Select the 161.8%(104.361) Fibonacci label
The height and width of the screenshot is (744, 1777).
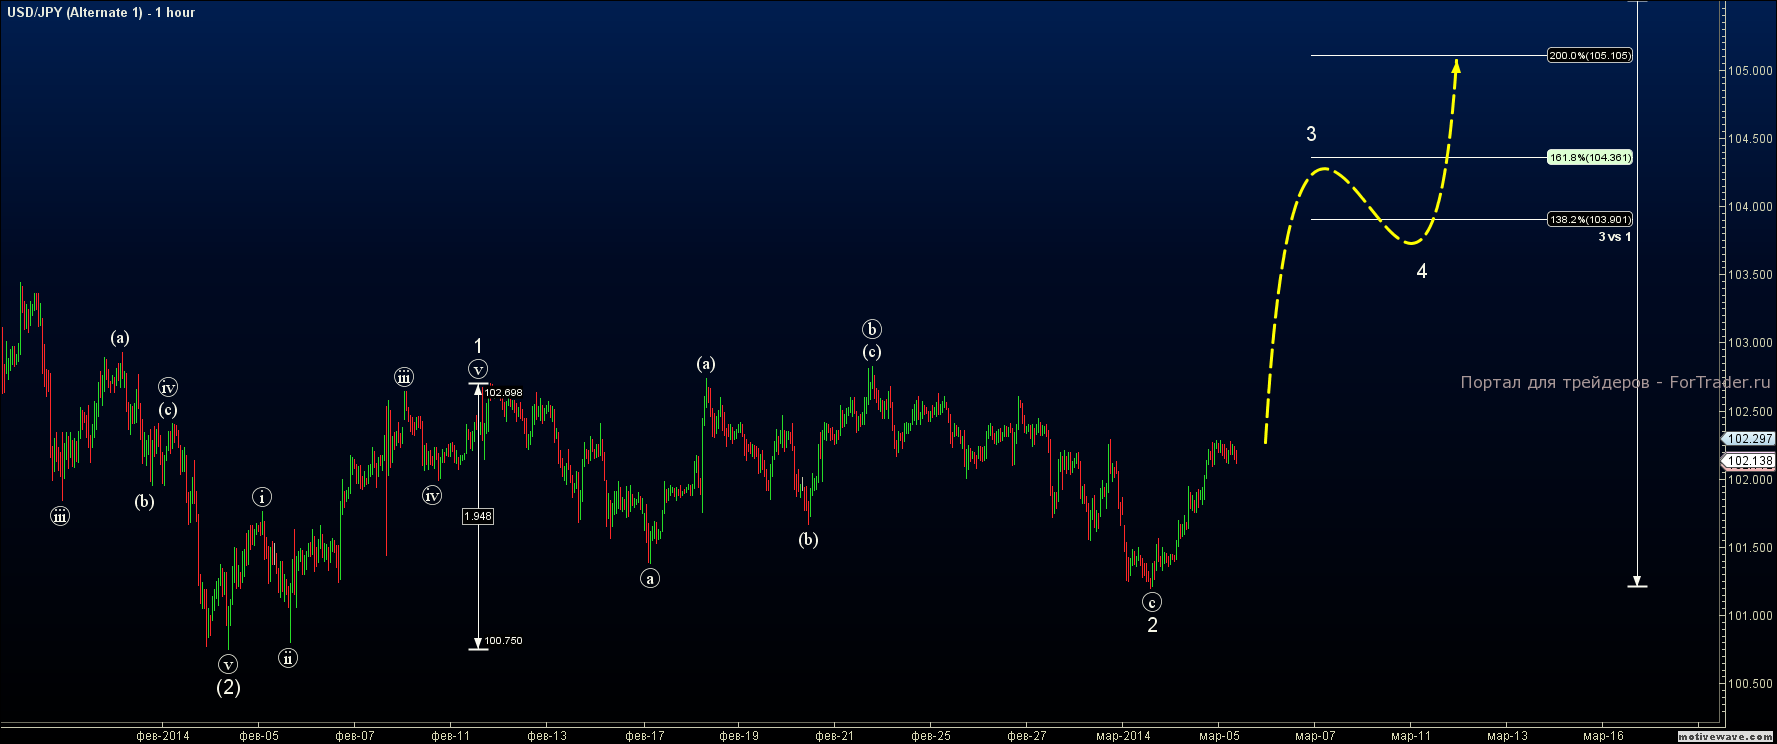[x=1590, y=158]
